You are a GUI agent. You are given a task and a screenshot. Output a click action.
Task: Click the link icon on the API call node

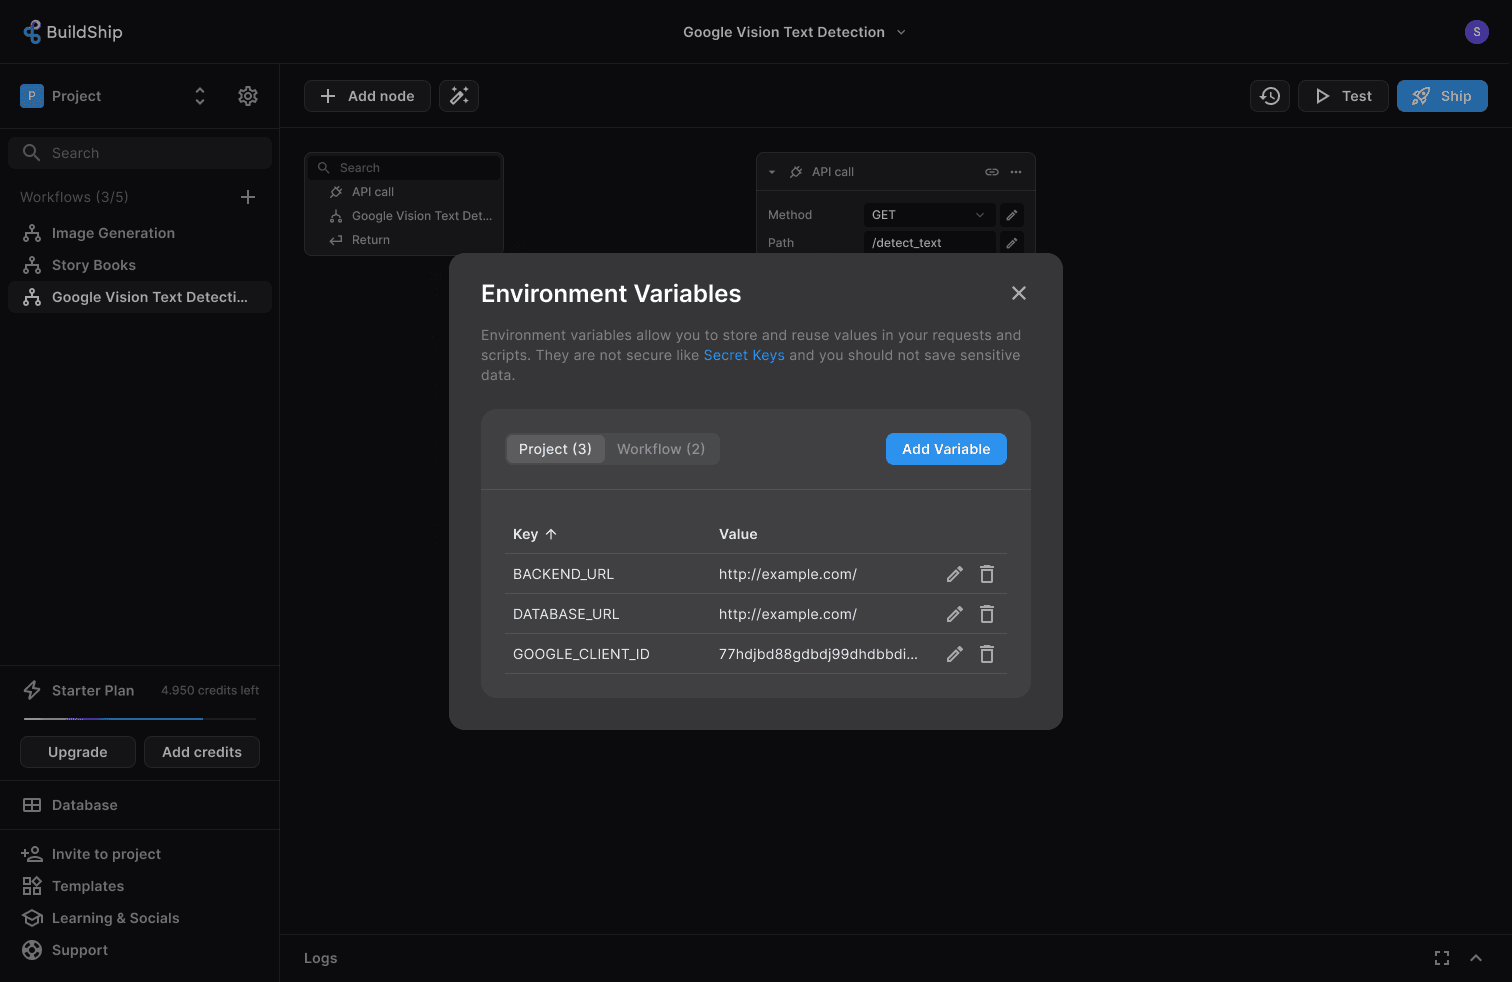click(x=991, y=171)
